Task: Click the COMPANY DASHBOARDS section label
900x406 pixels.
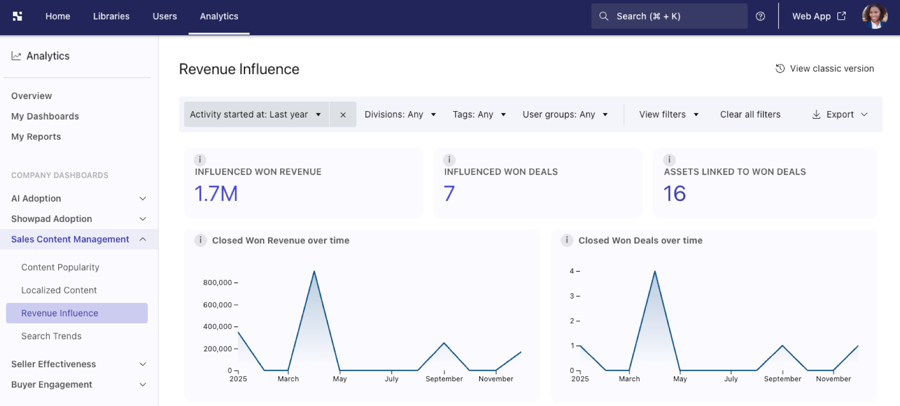Action: coord(60,175)
